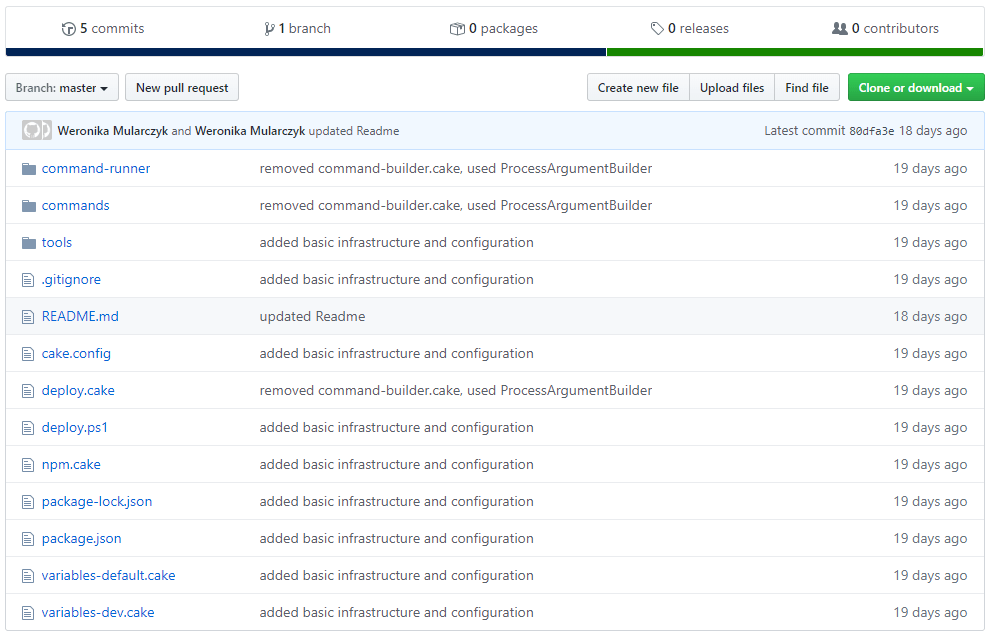Open the latest commit hash 80dfa3e
Screen dimensions: 996x638
tap(871, 131)
